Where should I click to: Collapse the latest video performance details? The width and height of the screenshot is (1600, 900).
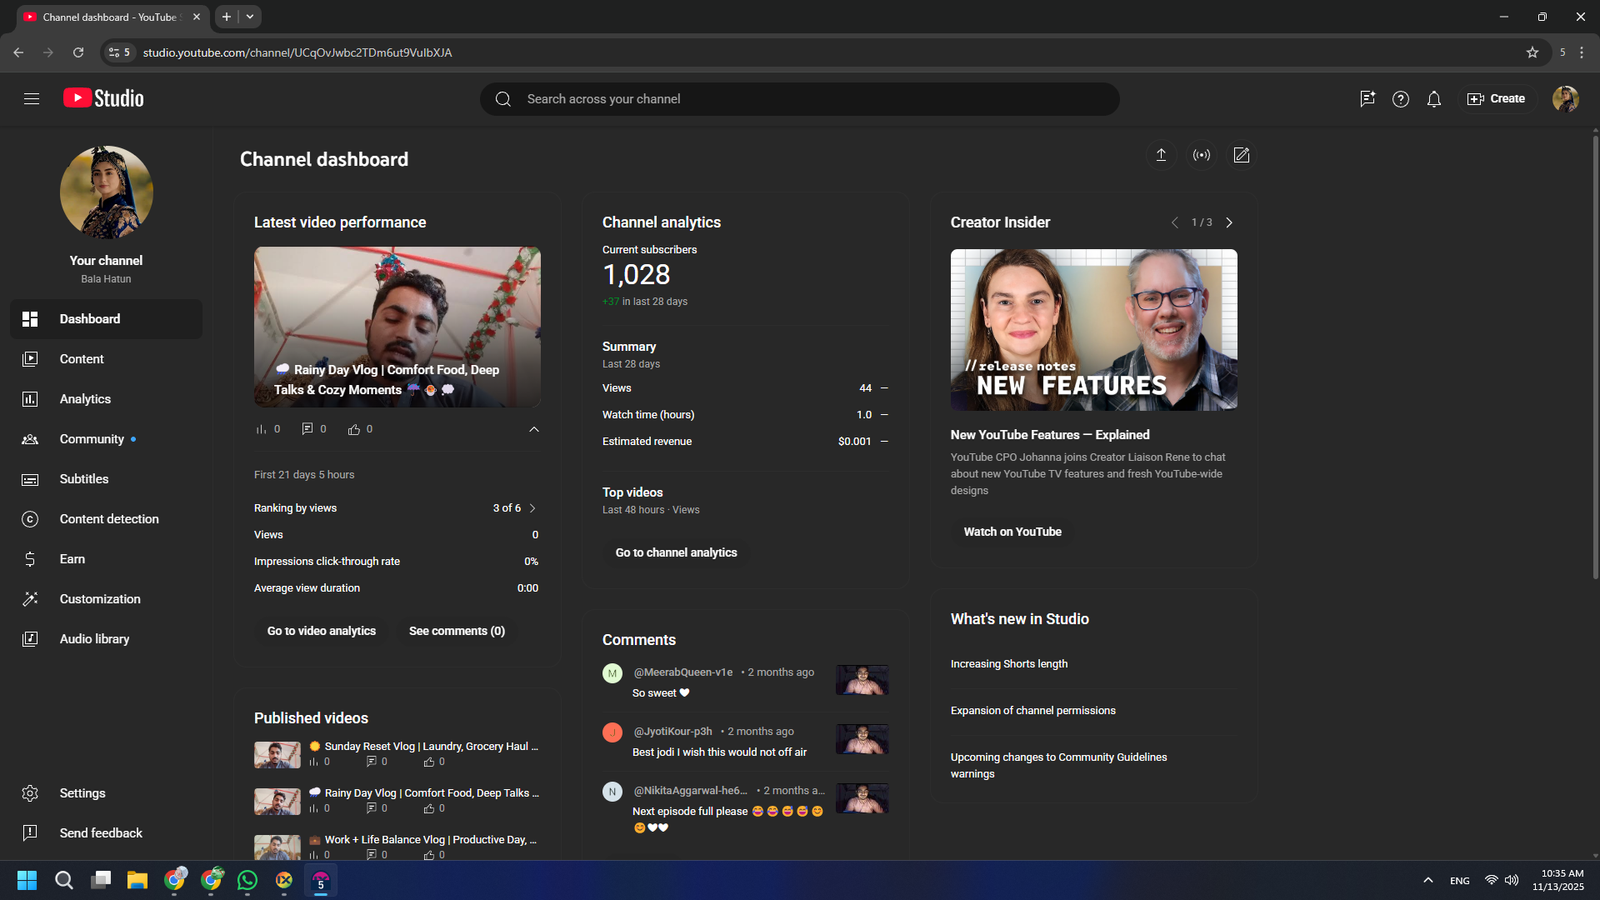point(534,429)
